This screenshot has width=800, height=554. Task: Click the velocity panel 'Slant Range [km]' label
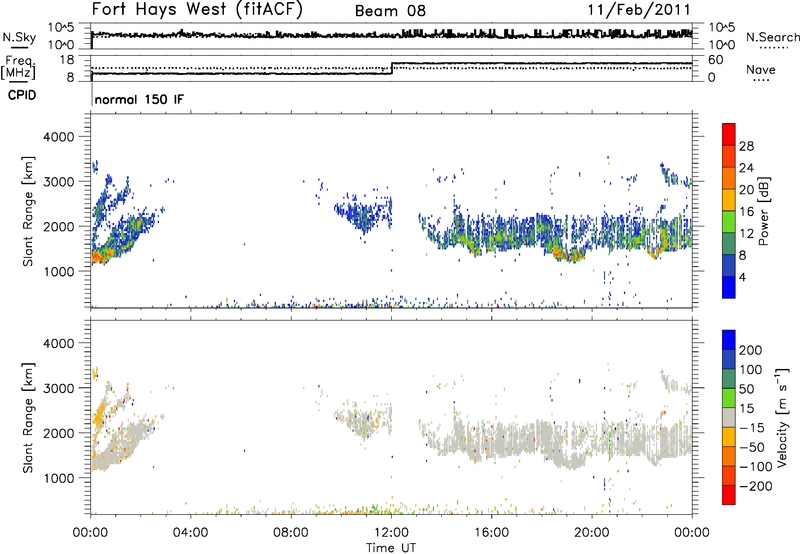coord(28,417)
